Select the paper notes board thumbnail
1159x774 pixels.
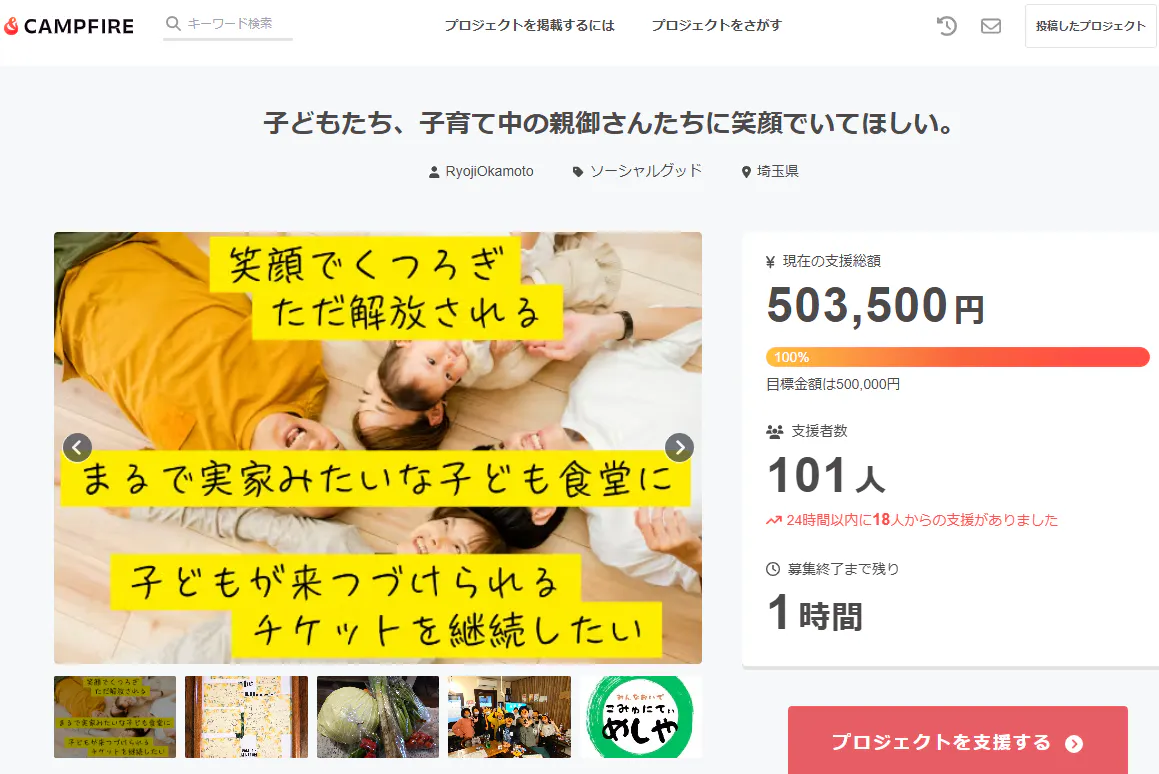pos(246,716)
